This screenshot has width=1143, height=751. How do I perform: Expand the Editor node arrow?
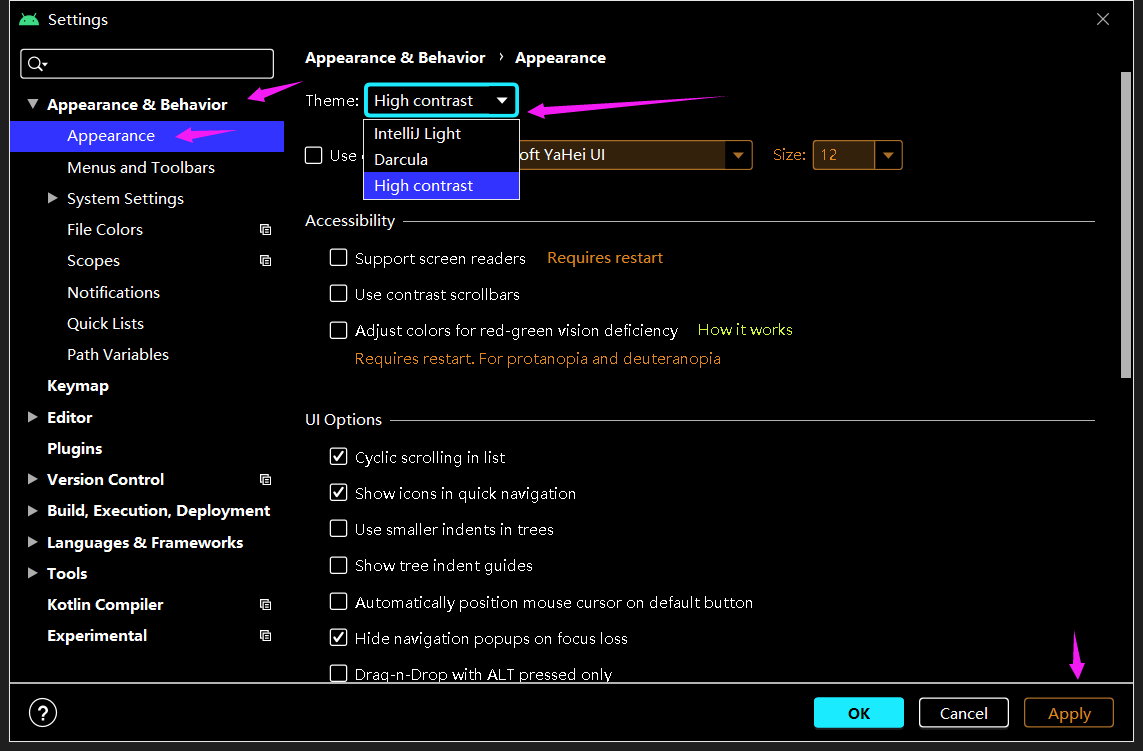[x=33, y=417]
